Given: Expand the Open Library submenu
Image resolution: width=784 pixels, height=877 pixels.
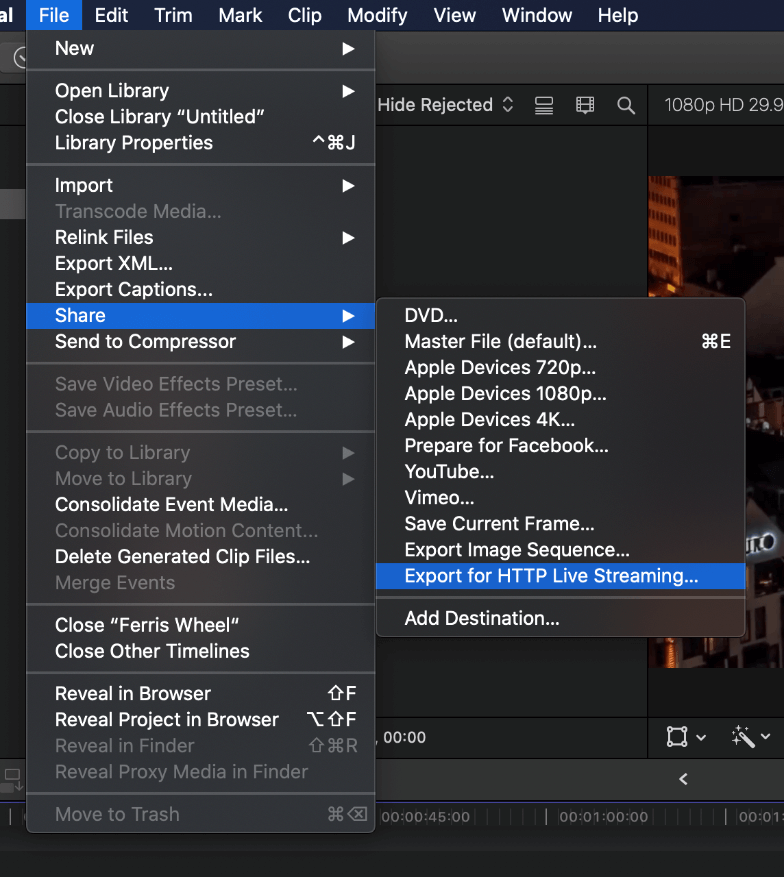Looking at the screenshot, I should pyautogui.click(x=200, y=91).
